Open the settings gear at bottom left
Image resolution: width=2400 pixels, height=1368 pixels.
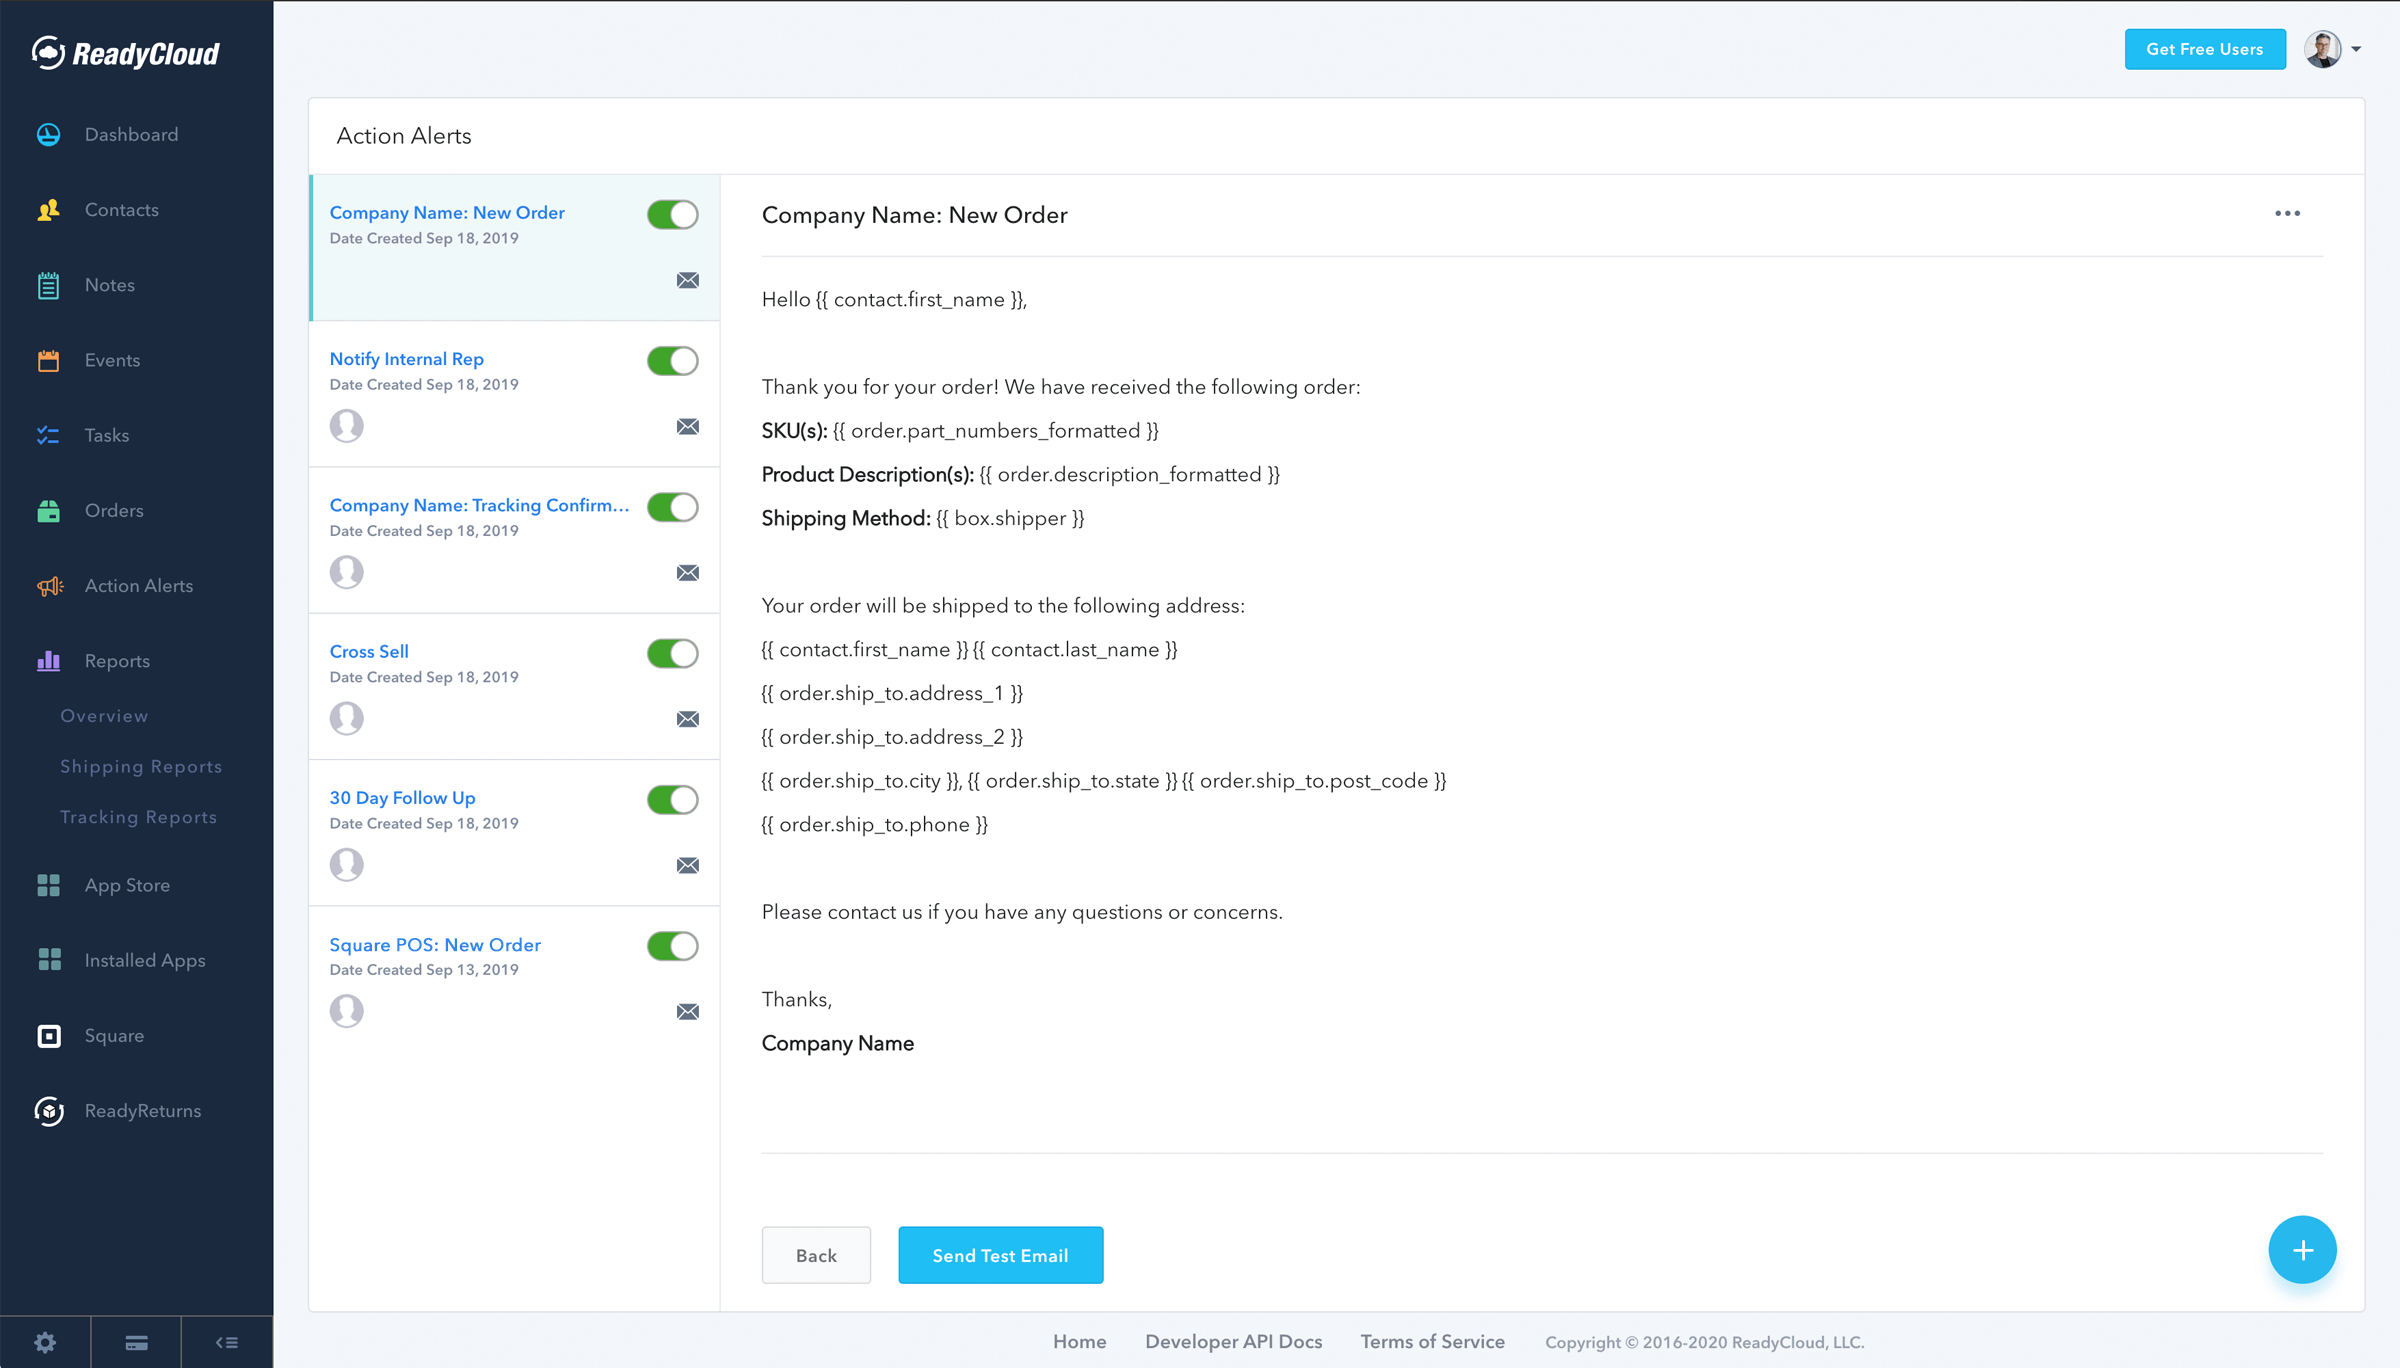[44, 1341]
